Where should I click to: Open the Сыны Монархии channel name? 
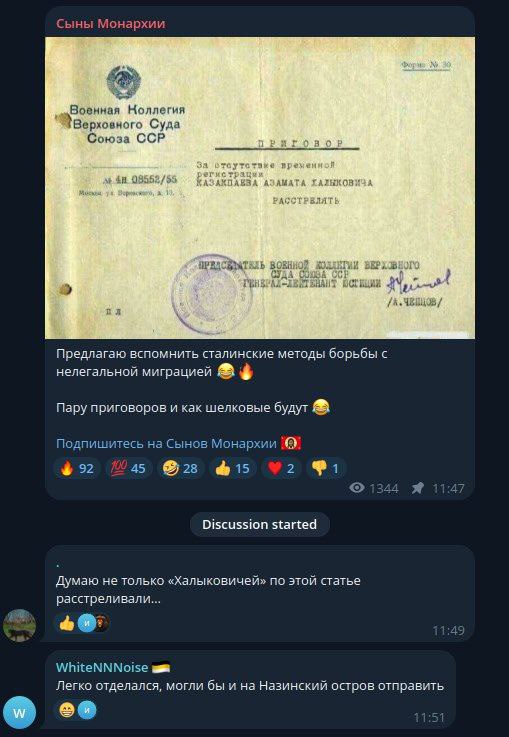(110, 24)
